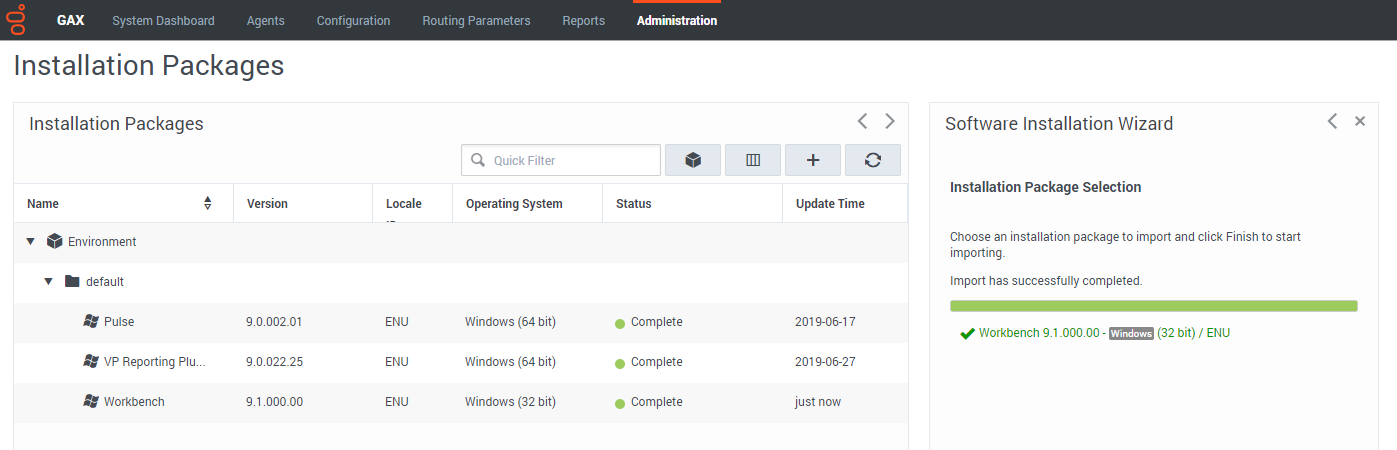Click update date 2019-06-27
The image size is (1397, 450).
tap(825, 362)
